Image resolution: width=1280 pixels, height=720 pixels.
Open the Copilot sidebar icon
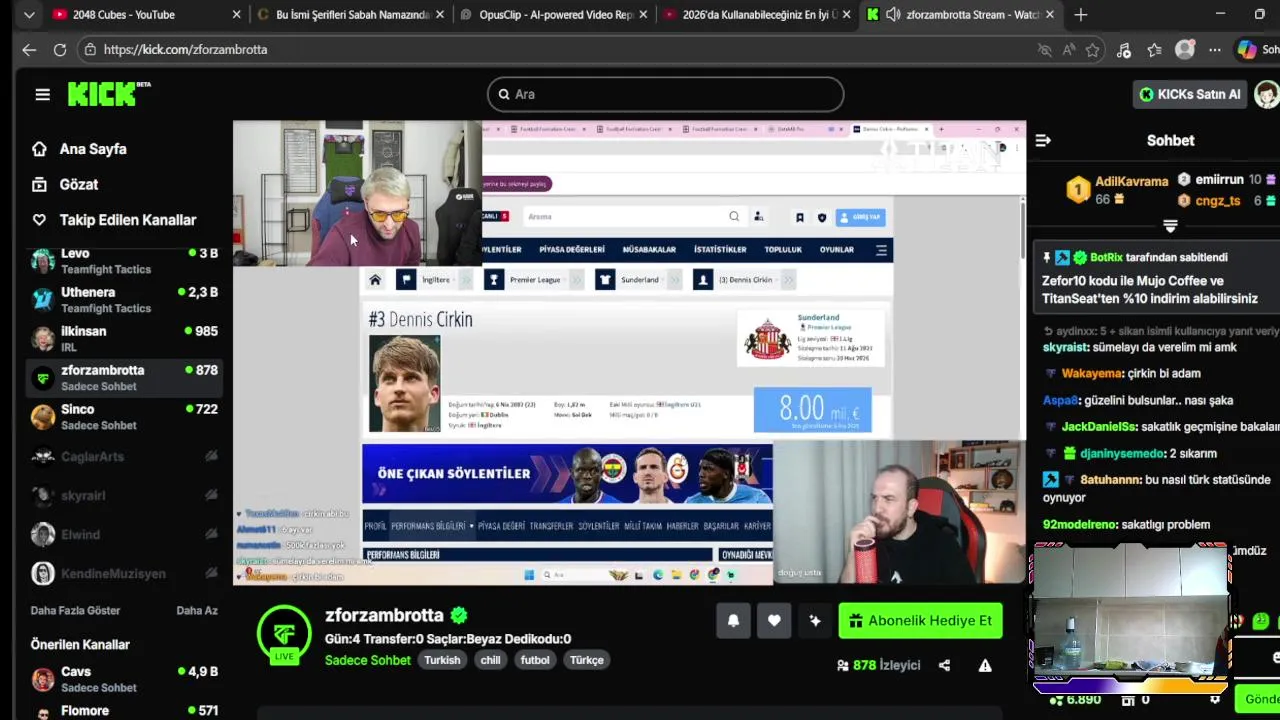(1247, 50)
